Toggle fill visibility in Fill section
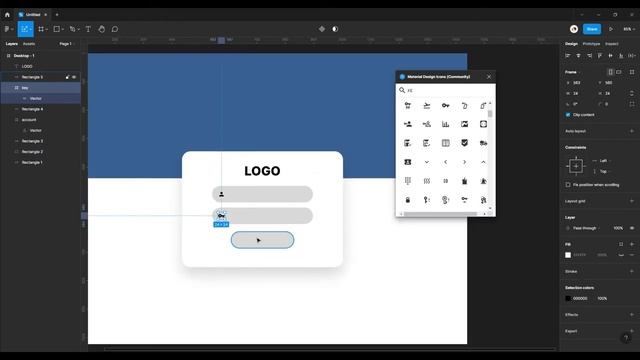The width and height of the screenshot is (640, 360). [x=621, y=255]
